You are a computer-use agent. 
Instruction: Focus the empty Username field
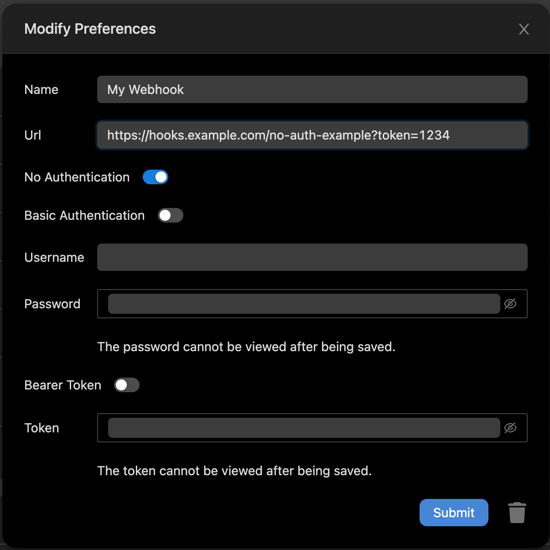[312, 257]
